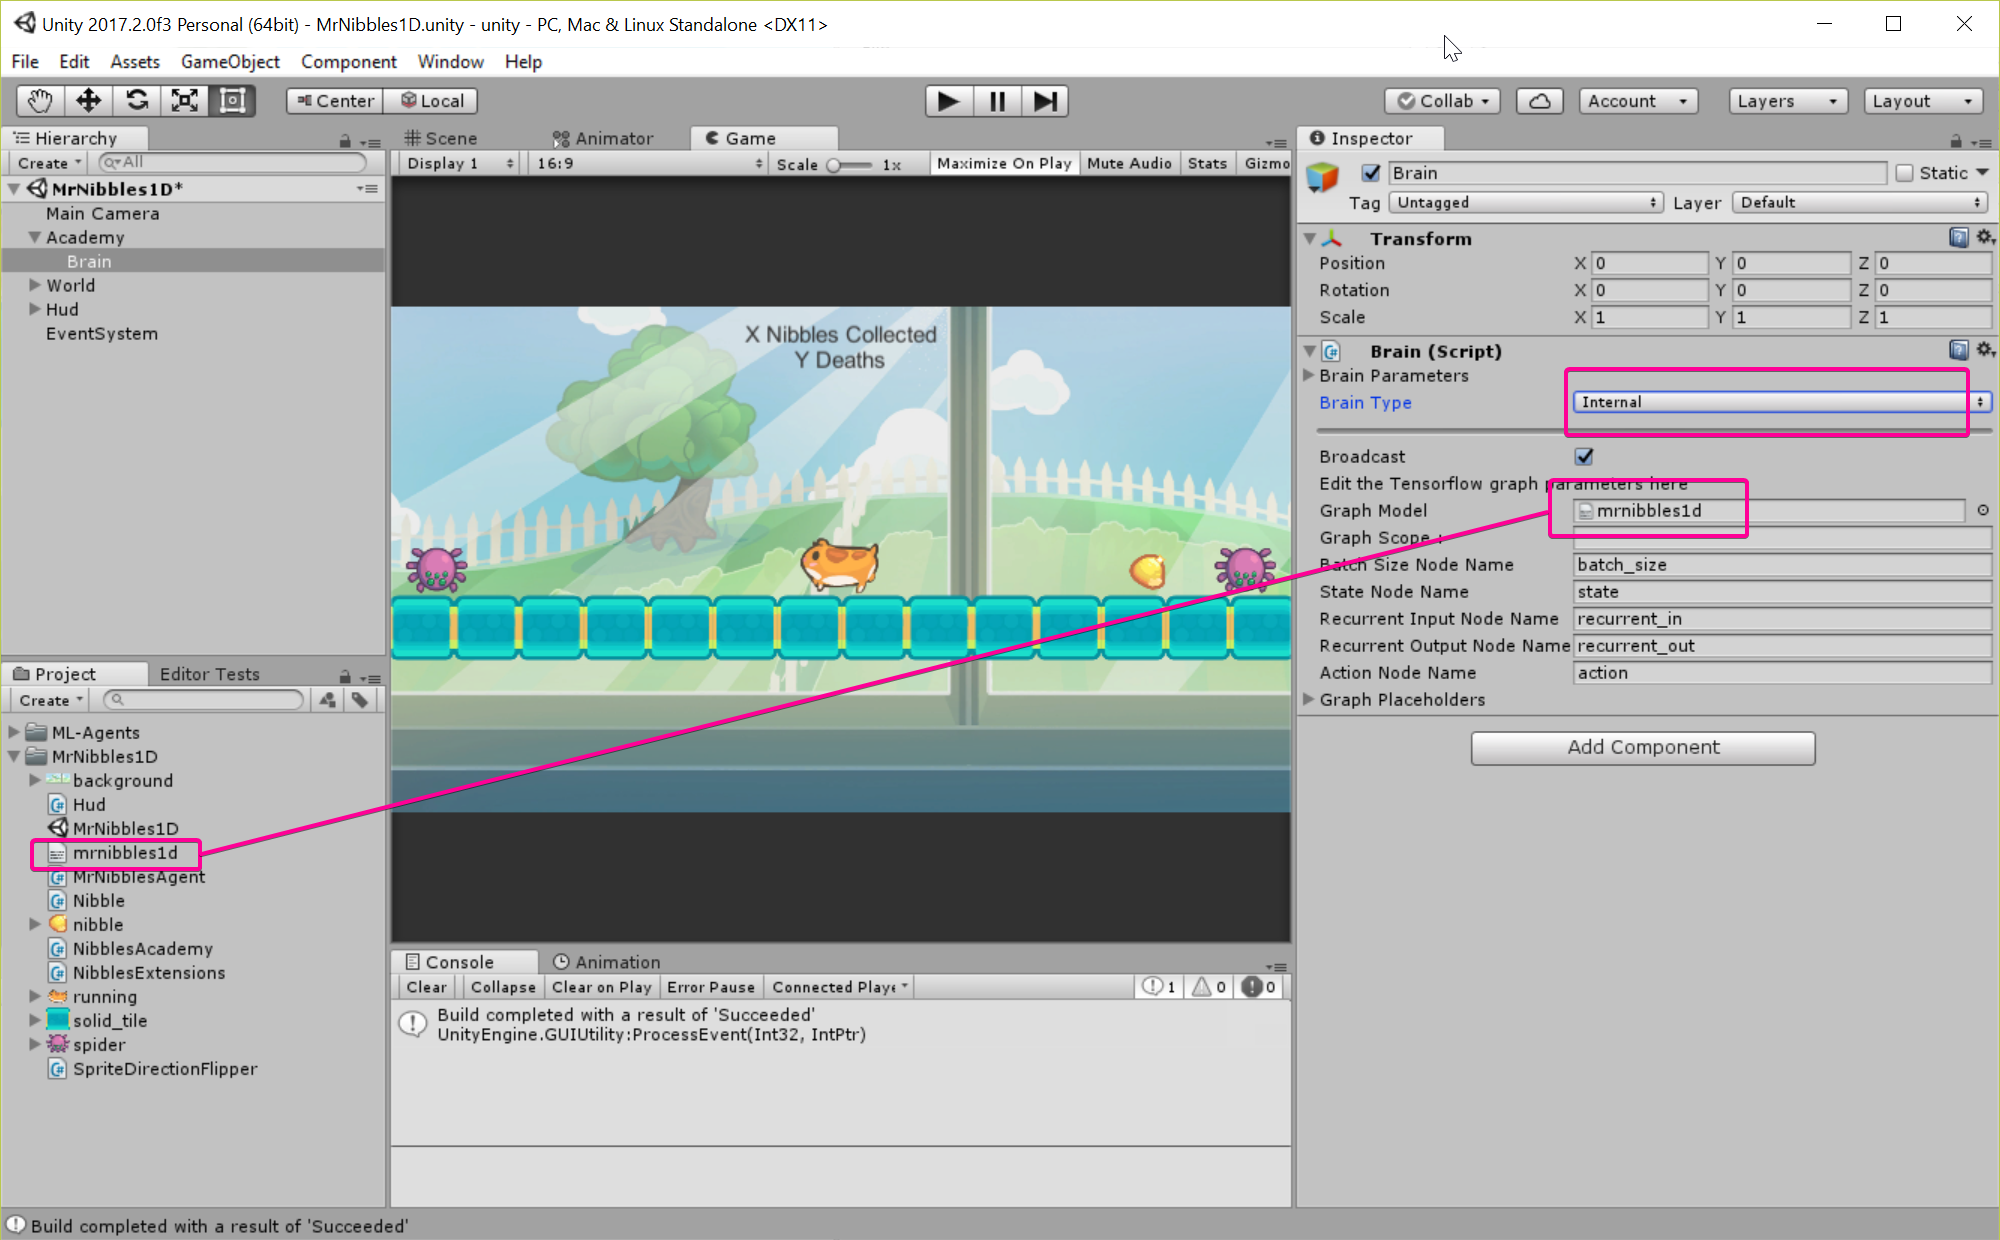Switch to the Scene tab

click(x=441, y=138)
